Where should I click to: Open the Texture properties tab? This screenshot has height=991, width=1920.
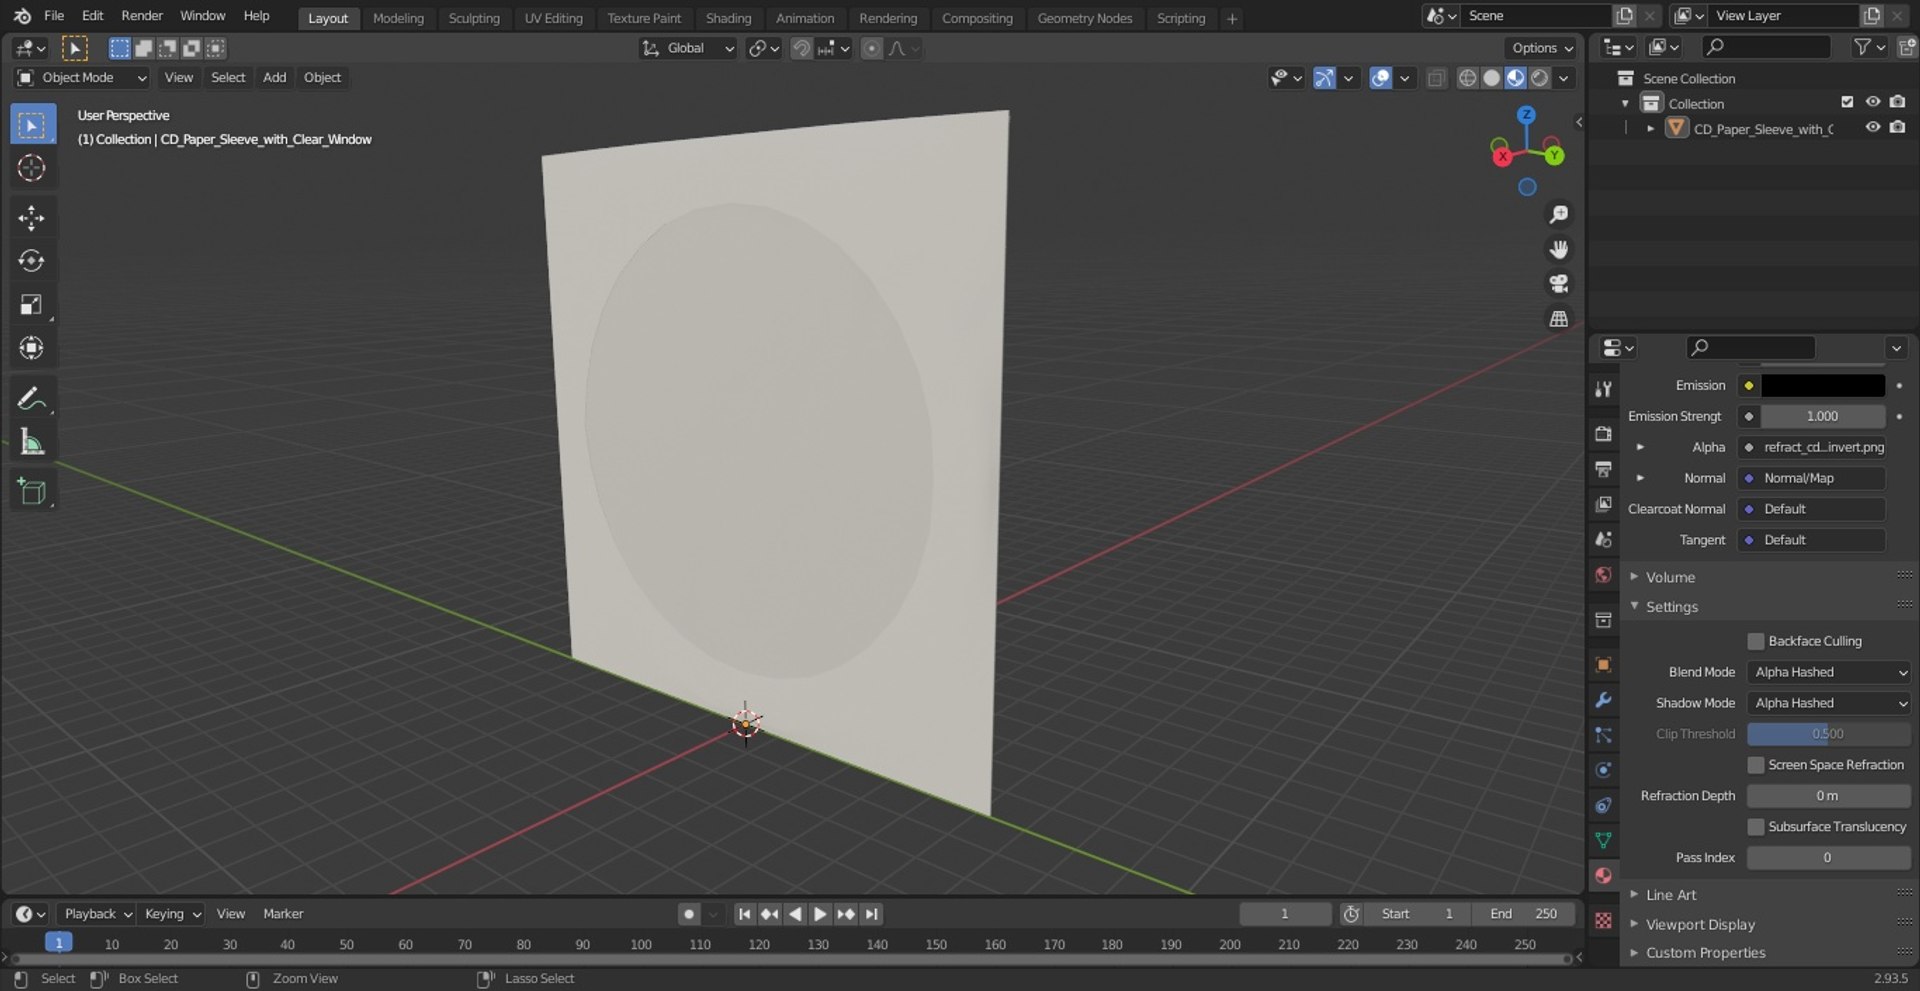pyautogui.click(x=1603, y=920)
